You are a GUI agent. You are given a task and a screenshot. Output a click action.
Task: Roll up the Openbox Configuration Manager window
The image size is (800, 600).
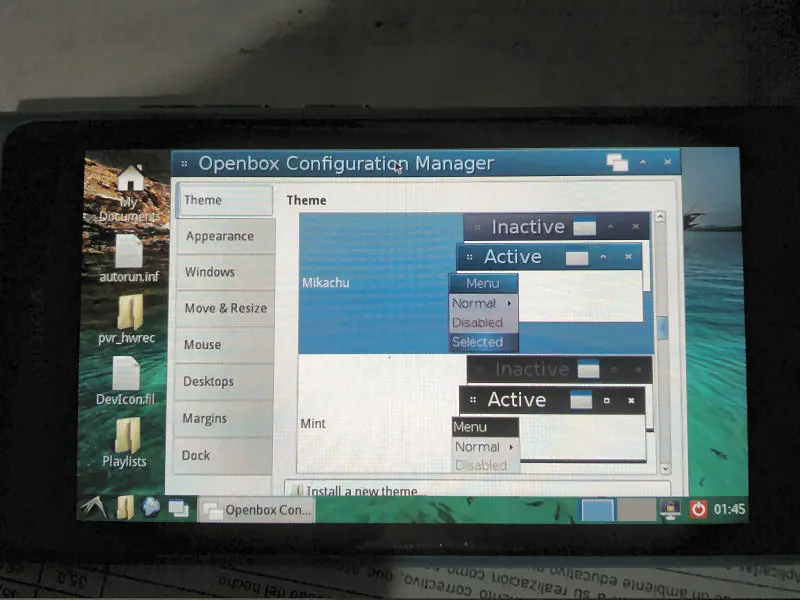(643, 162)
